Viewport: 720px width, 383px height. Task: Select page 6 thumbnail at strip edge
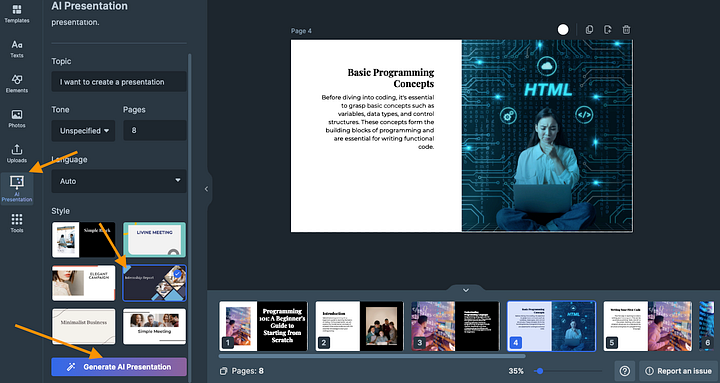707,326
